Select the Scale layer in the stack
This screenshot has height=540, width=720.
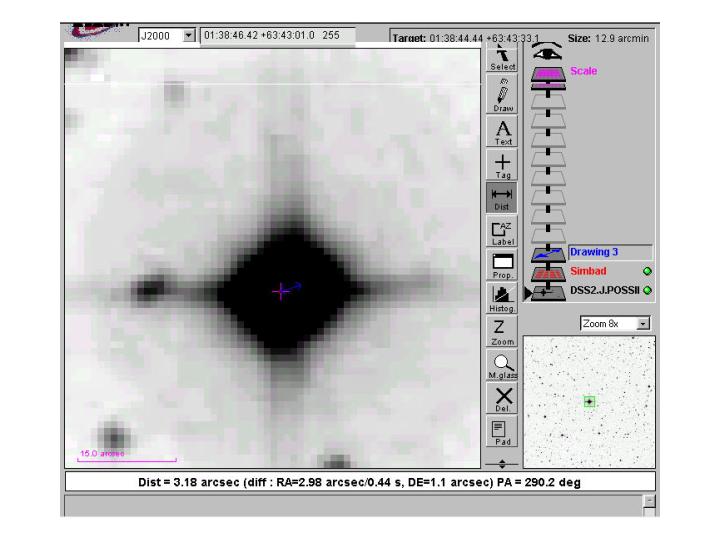547,73
